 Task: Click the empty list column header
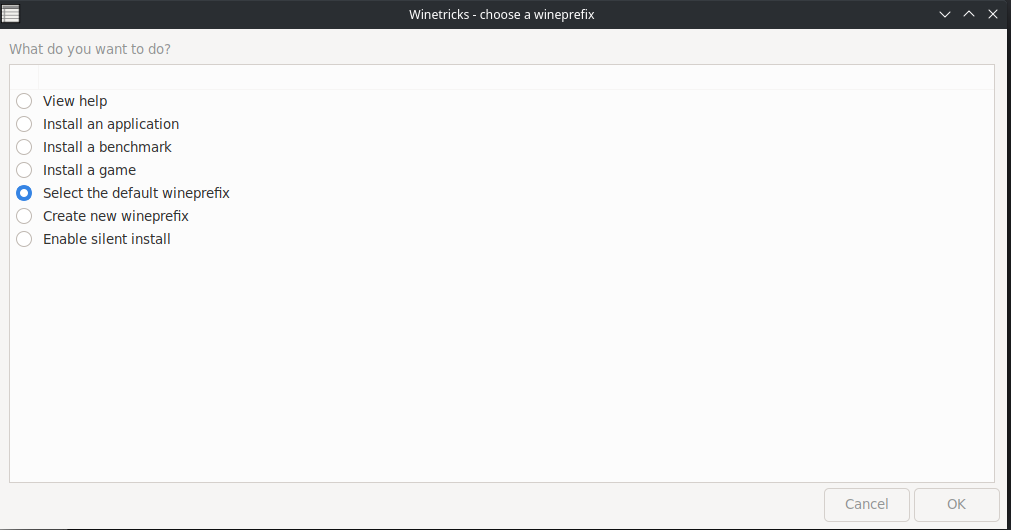516,77
